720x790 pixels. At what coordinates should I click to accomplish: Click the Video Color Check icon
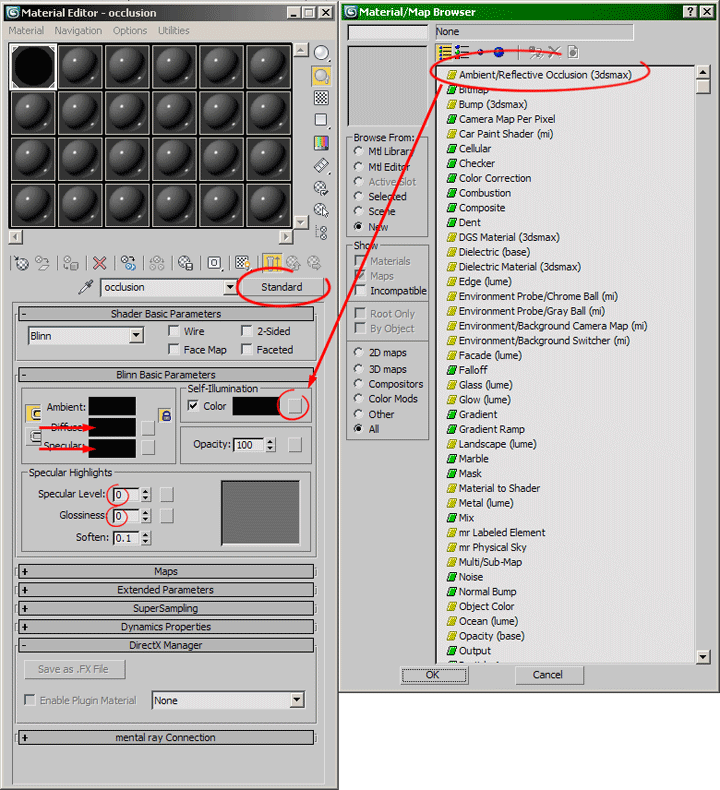(x=321, y=143)
